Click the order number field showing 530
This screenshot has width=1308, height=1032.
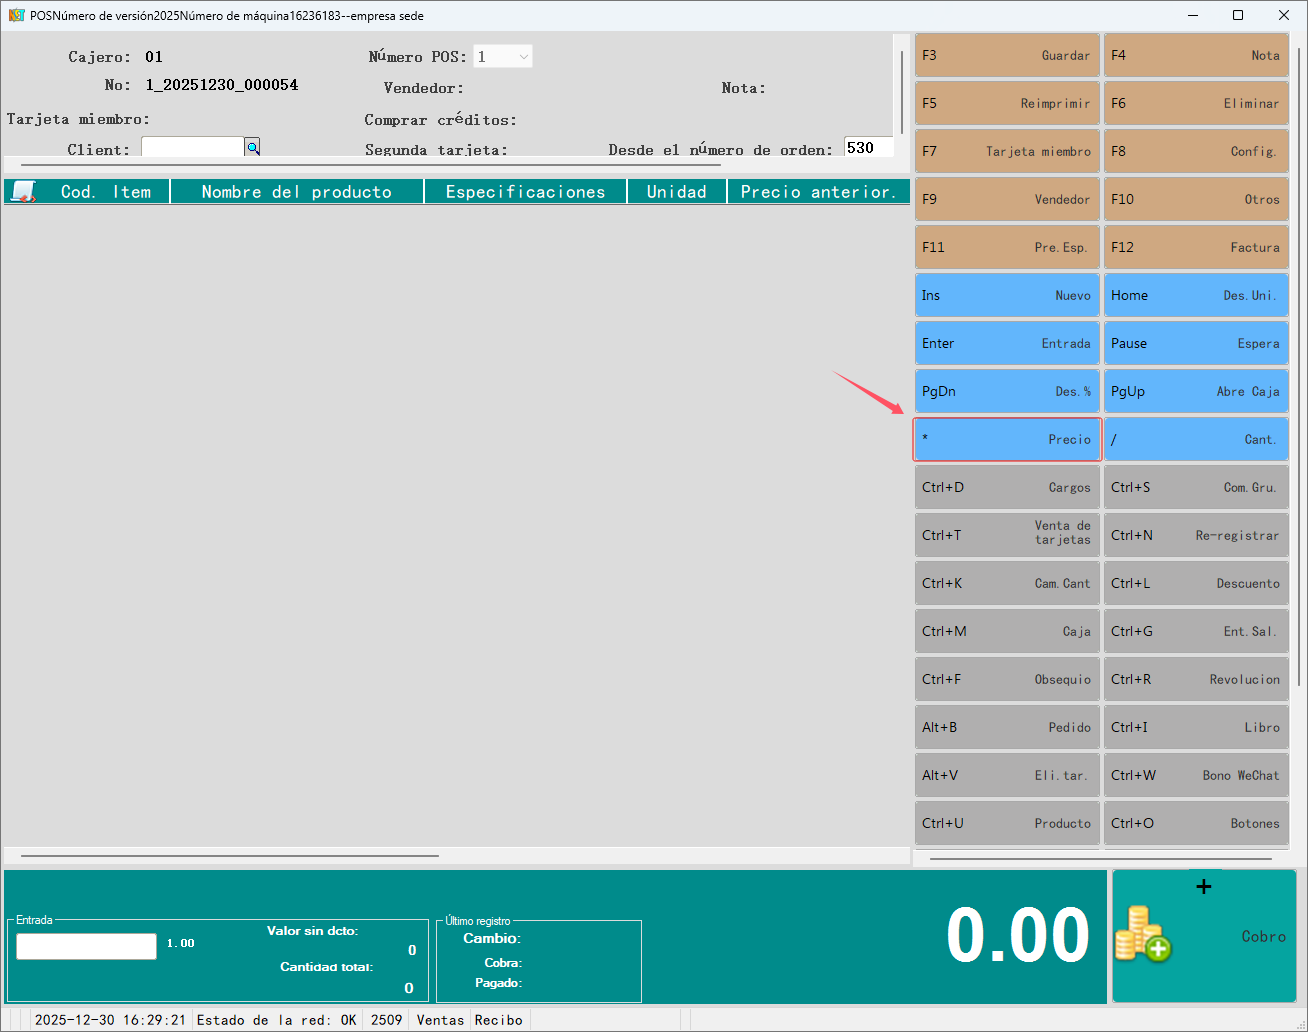coord(867,148)
